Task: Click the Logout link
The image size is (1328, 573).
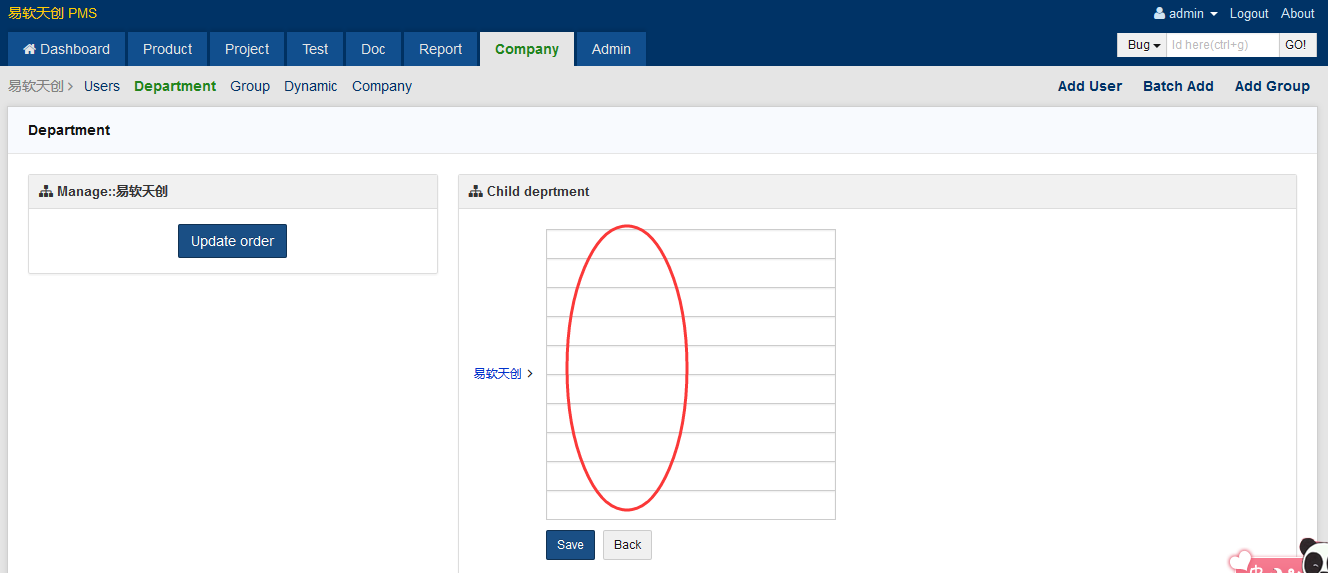Action: (x=1249, y=14)
